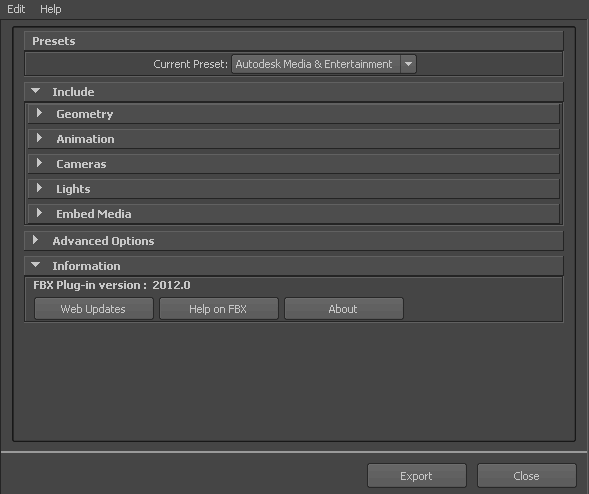Collapse the Include section triangle
Screen dimensions: 589x494
coord(36,91)
